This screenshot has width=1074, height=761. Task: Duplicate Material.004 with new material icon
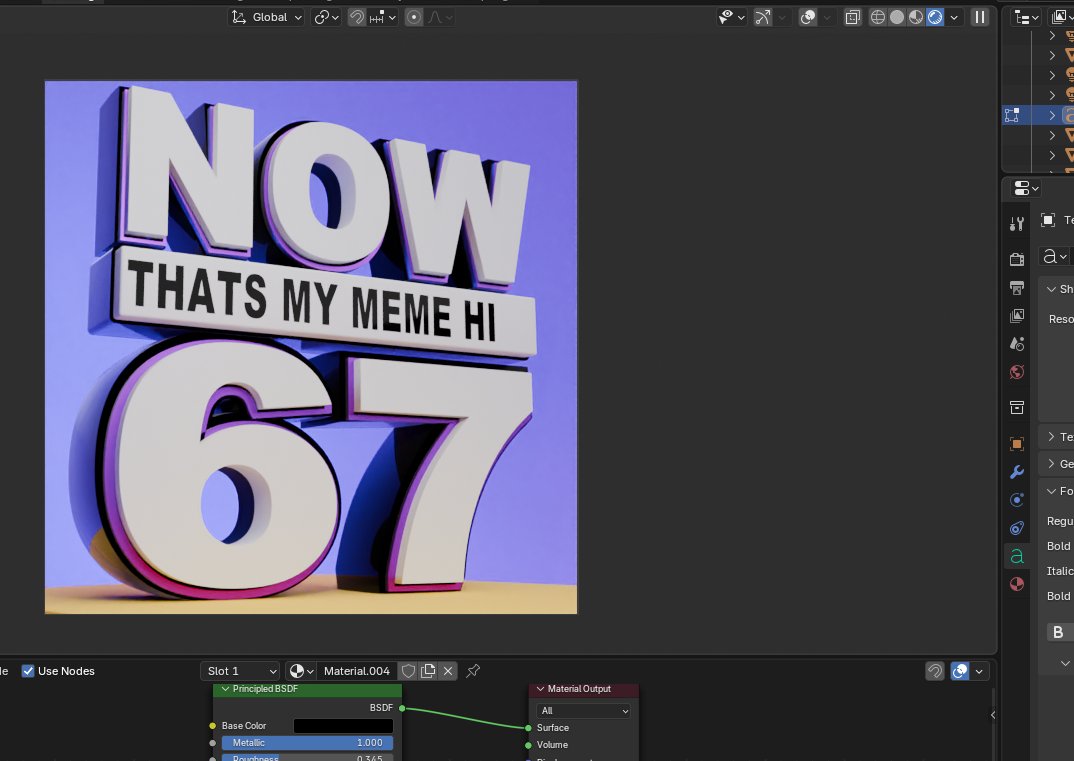(428, 671)
